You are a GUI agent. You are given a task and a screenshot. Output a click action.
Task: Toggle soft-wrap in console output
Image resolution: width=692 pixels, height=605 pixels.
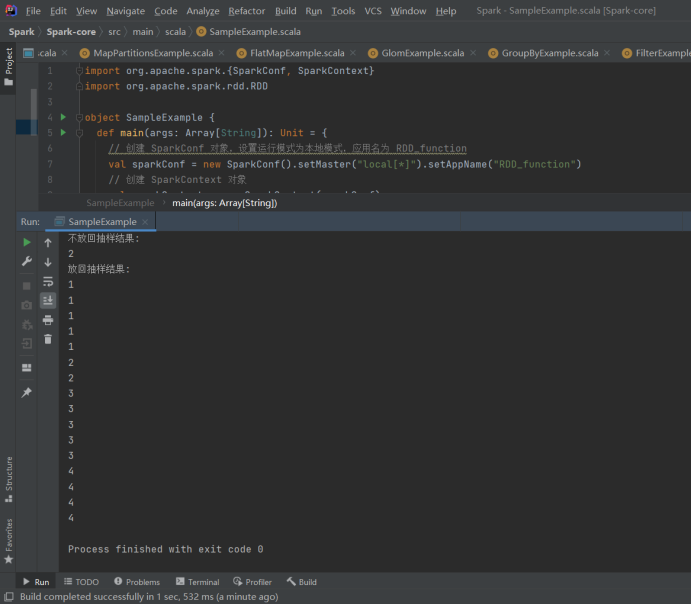point(48,282)
